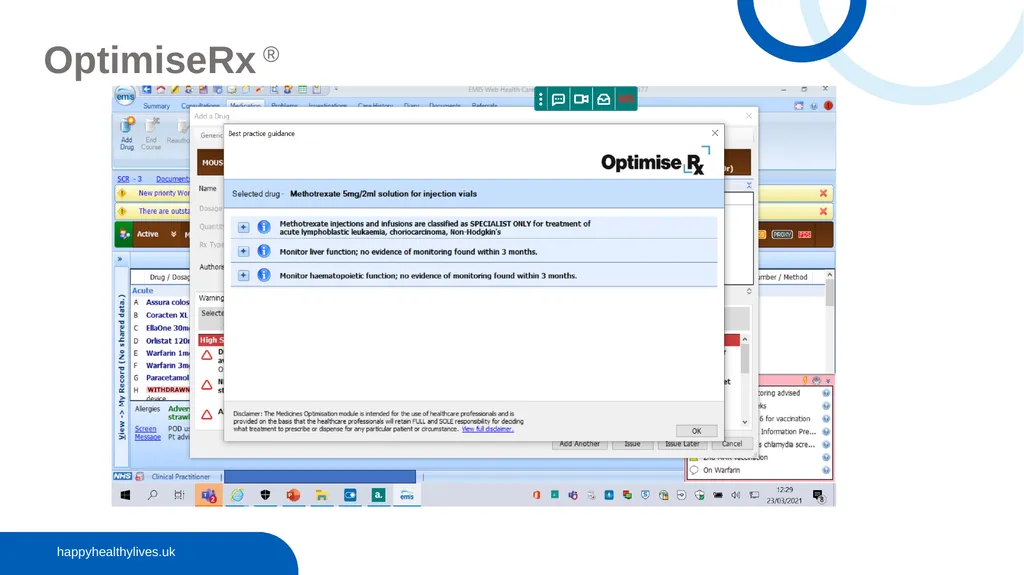Click Cancel in Add a Drug window
Image resolution: width=1024 pixels, height=575 pixels.
(x=731, y=444)
